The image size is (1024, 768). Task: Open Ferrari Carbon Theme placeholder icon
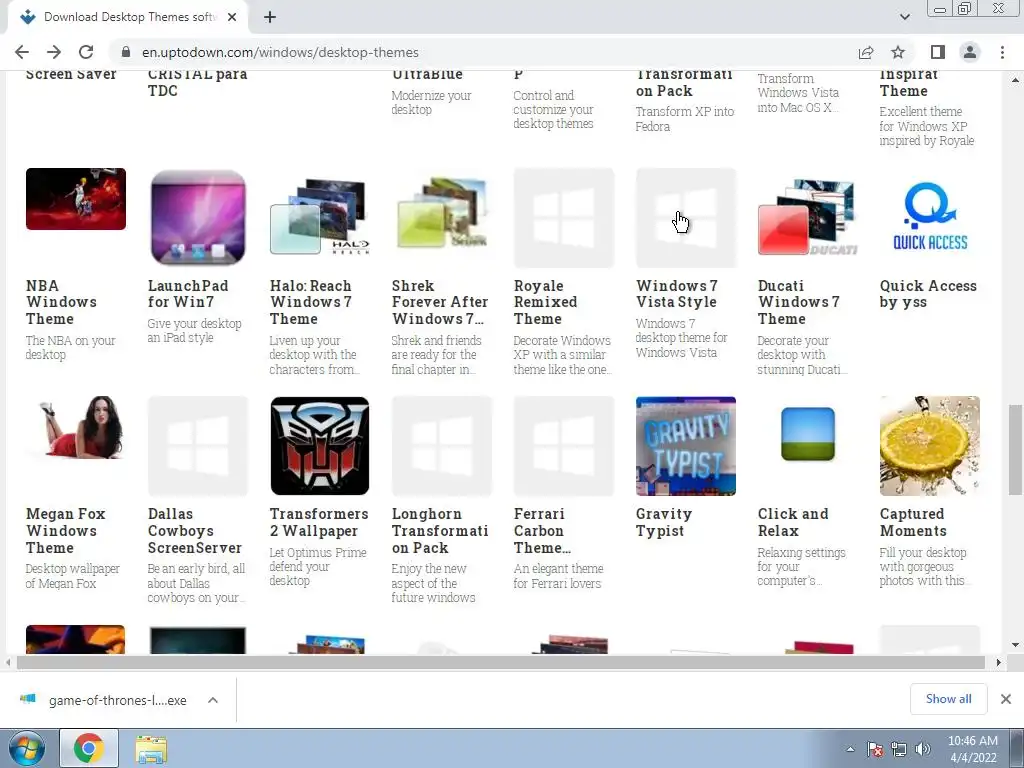pos(564,445)
